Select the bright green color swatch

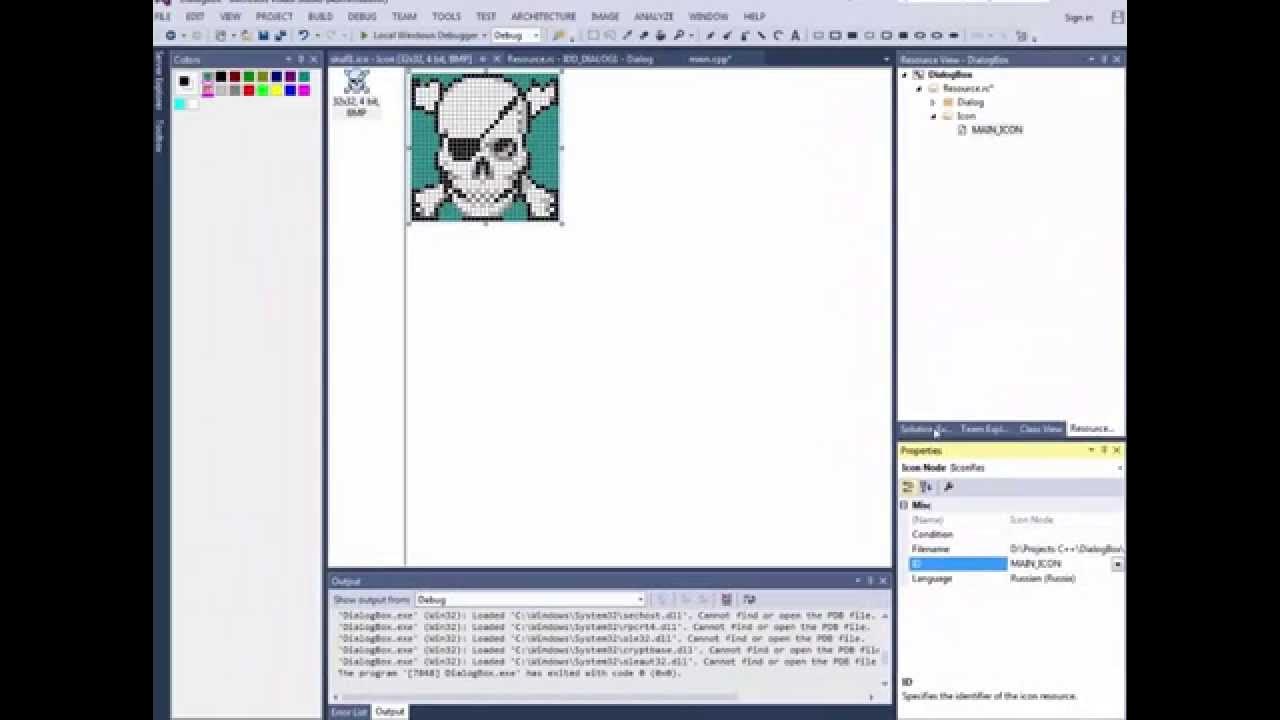[x=263, y=91]
